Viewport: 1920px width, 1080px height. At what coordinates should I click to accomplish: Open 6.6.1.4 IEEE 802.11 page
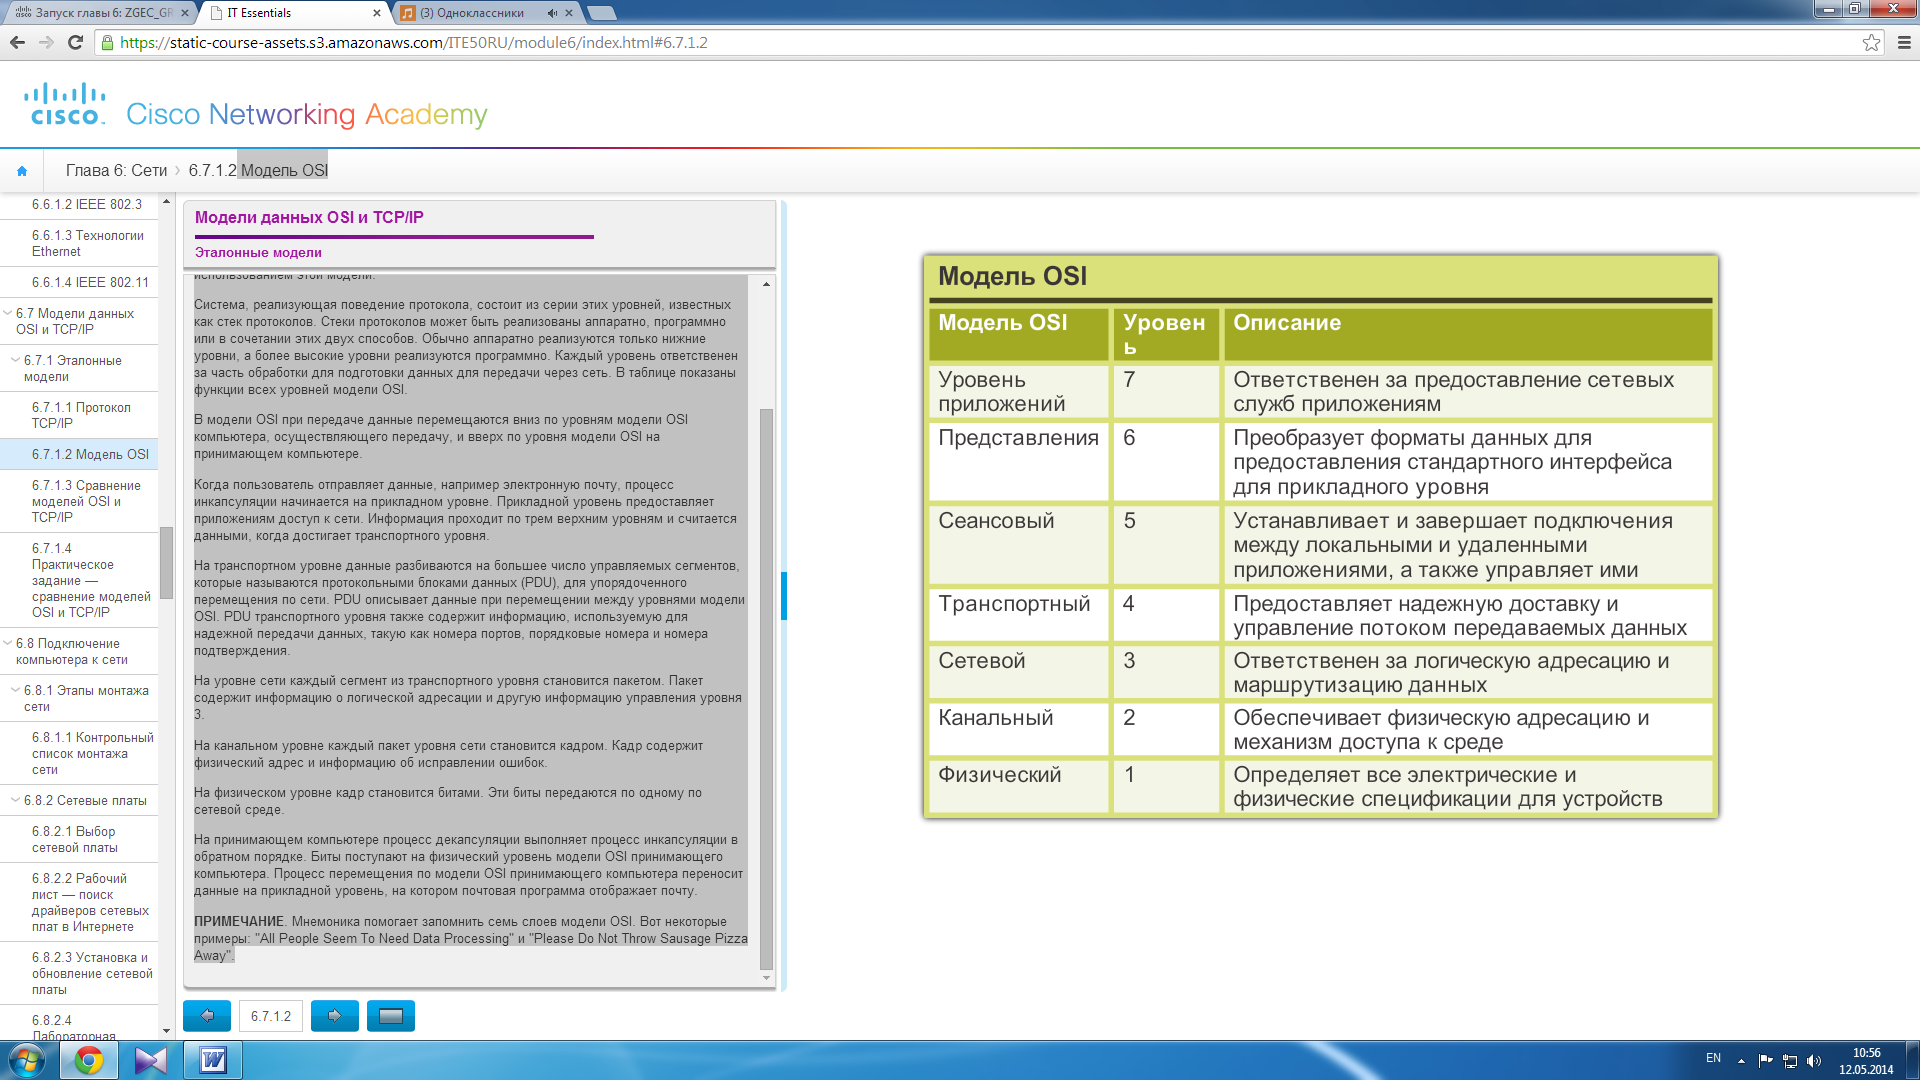tap(79, 282)
